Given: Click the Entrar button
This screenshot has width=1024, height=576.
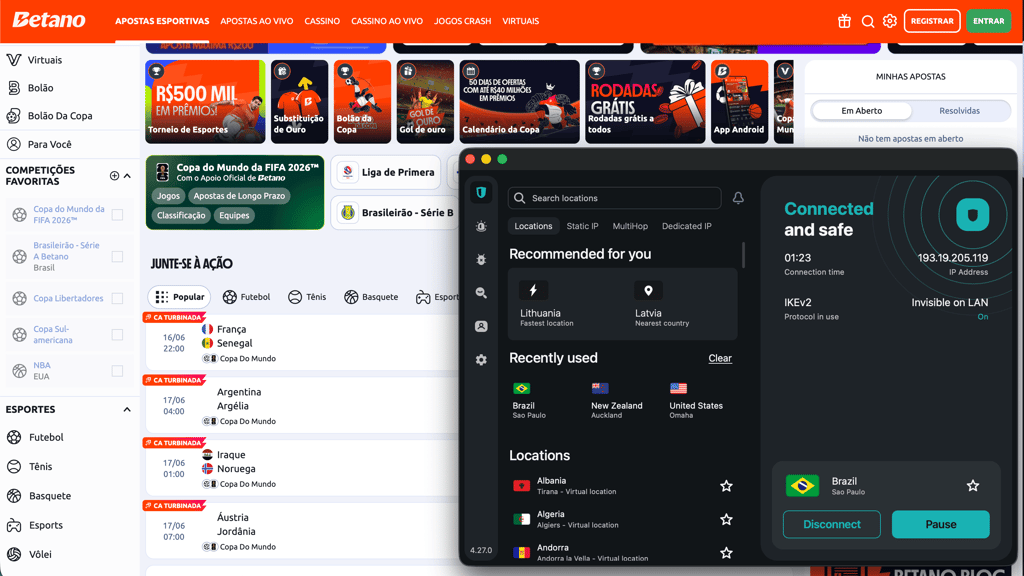Looking at the screenshot, I should (x=988, y=21).
